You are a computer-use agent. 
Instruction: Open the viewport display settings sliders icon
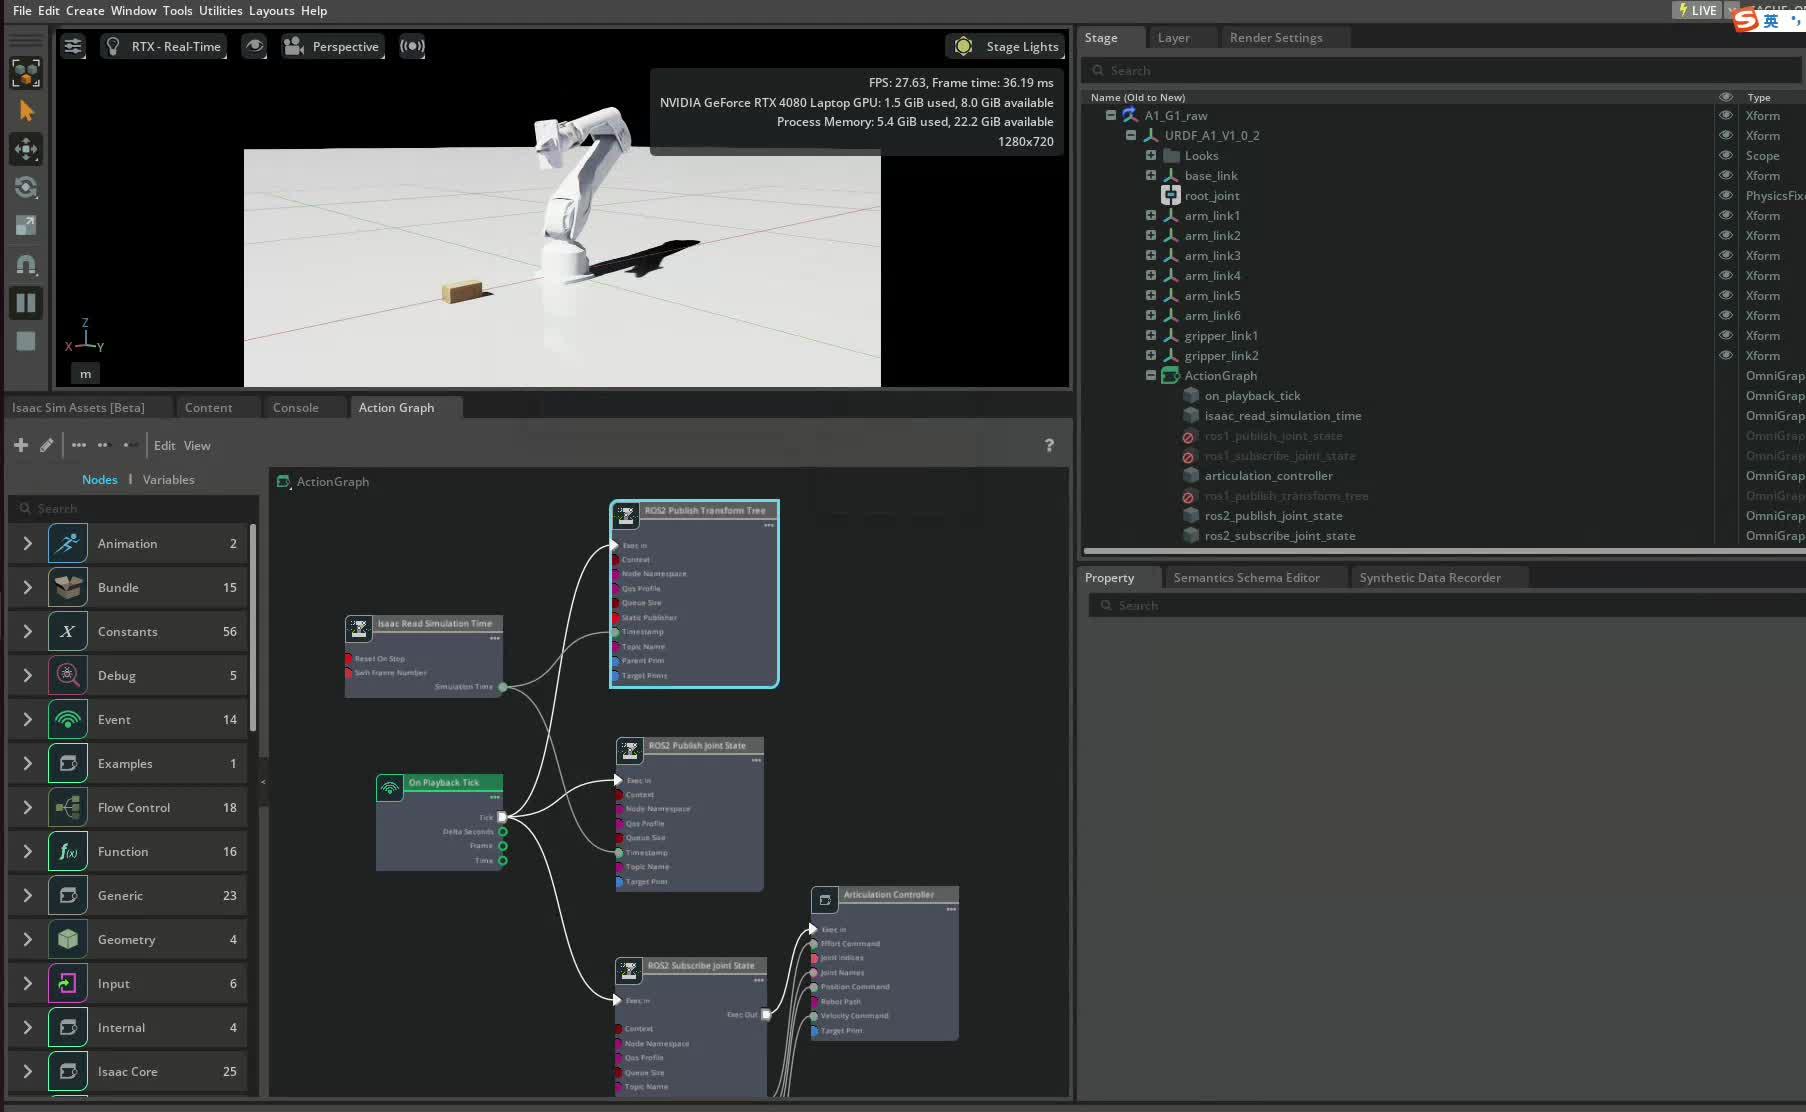pyautogui.click(x=73, y=46)
